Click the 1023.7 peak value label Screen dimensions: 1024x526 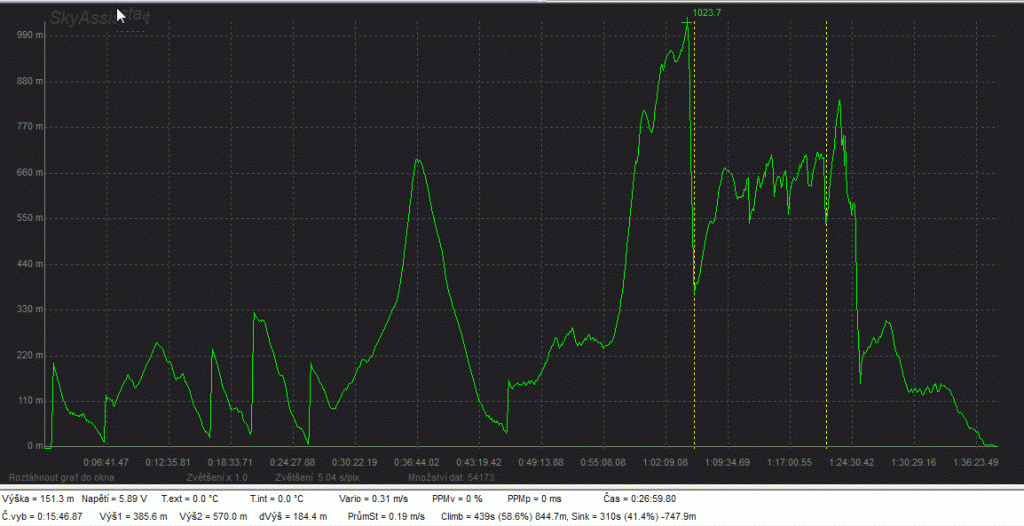[707, 13]
